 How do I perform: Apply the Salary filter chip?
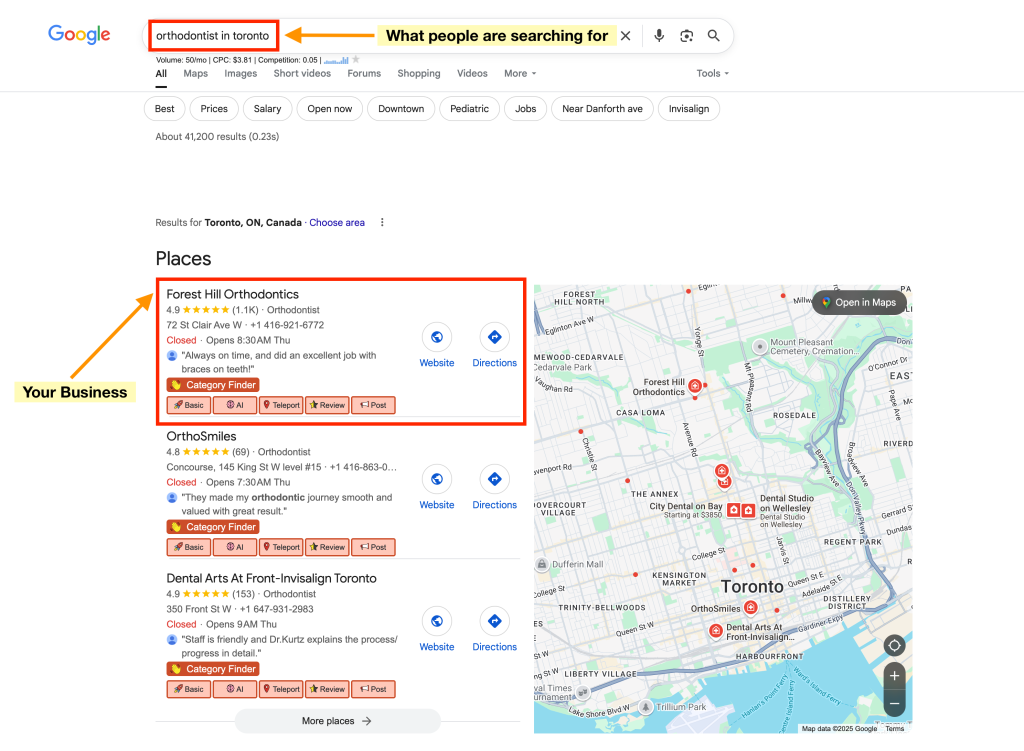click(267, 109)
